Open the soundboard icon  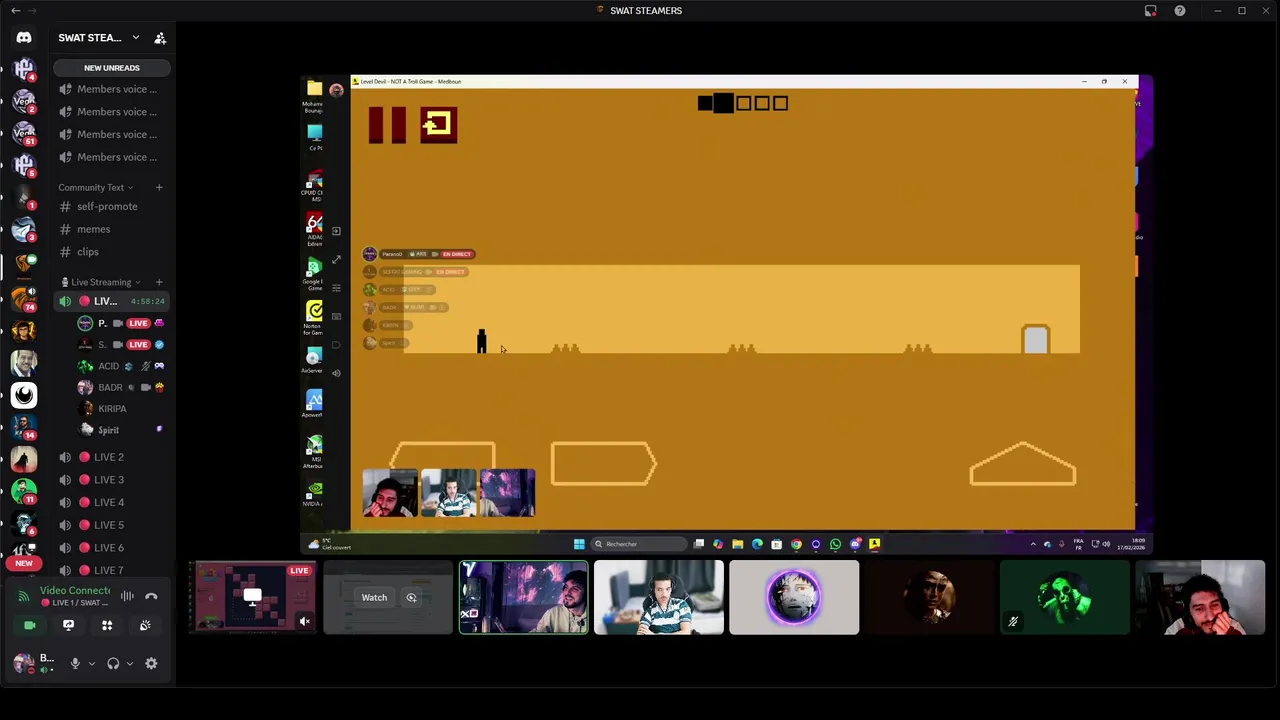(145, 625)
